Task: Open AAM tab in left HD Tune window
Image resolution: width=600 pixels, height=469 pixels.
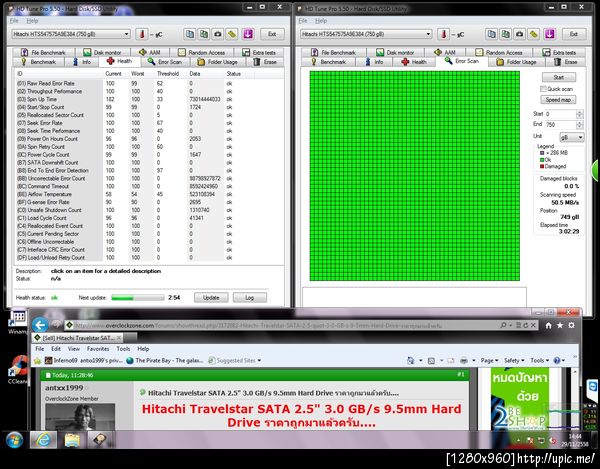Action: coord(149,52)
